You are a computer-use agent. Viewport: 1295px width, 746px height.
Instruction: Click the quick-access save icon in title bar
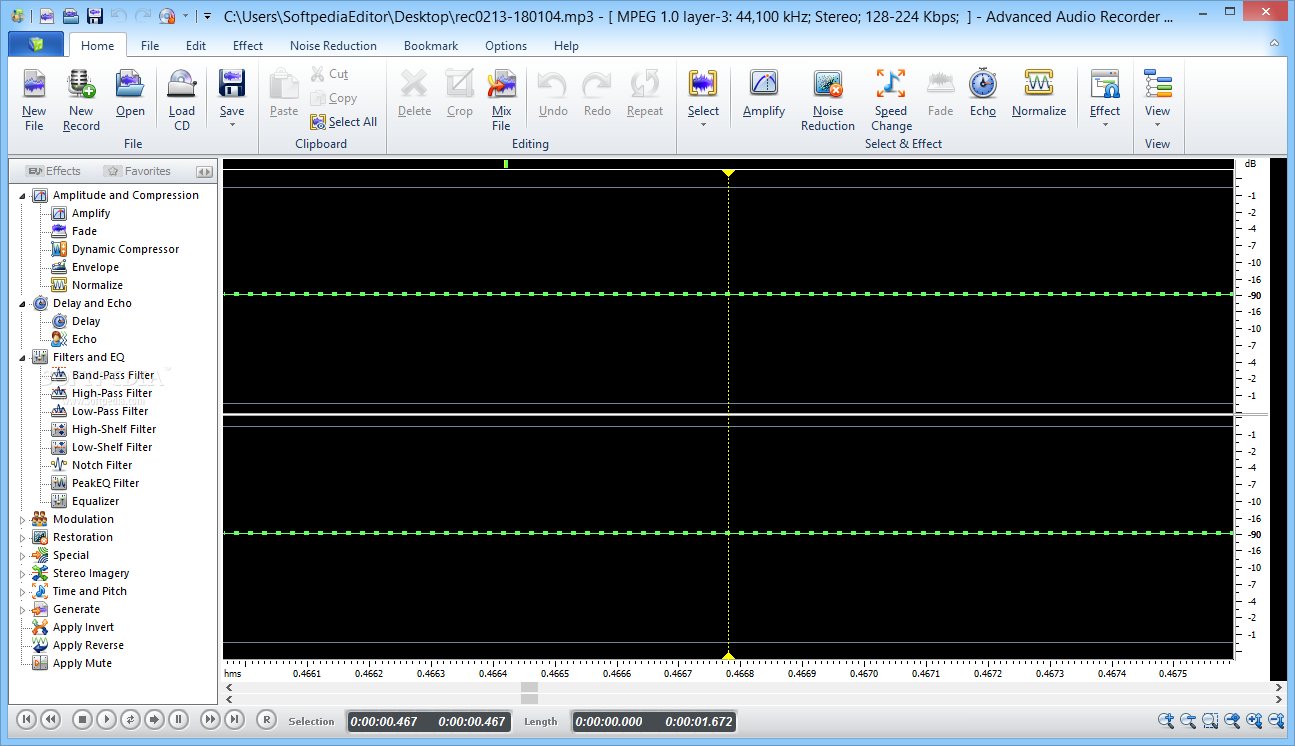pos(94,16)
